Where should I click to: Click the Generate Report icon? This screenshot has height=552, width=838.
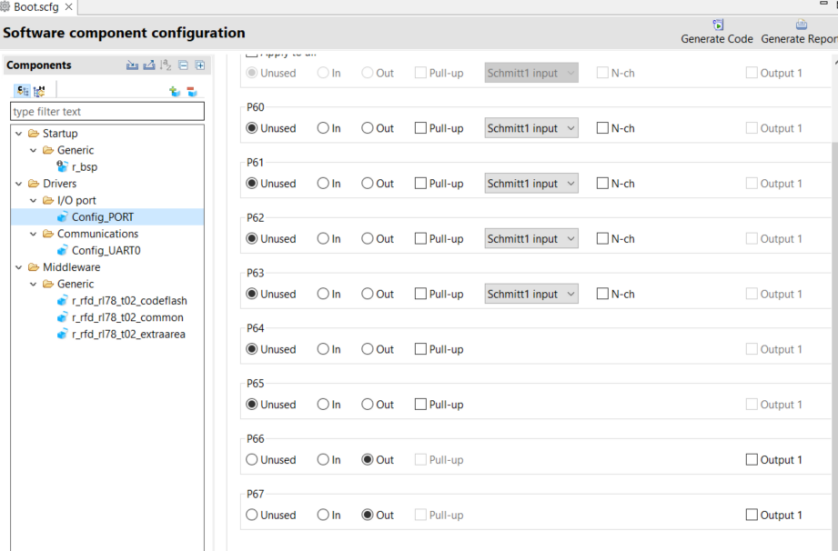click(801, 25)
